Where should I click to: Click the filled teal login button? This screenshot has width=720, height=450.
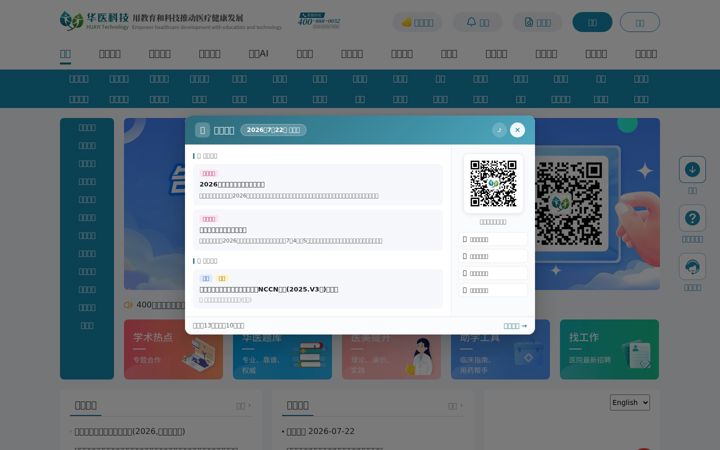592,22
